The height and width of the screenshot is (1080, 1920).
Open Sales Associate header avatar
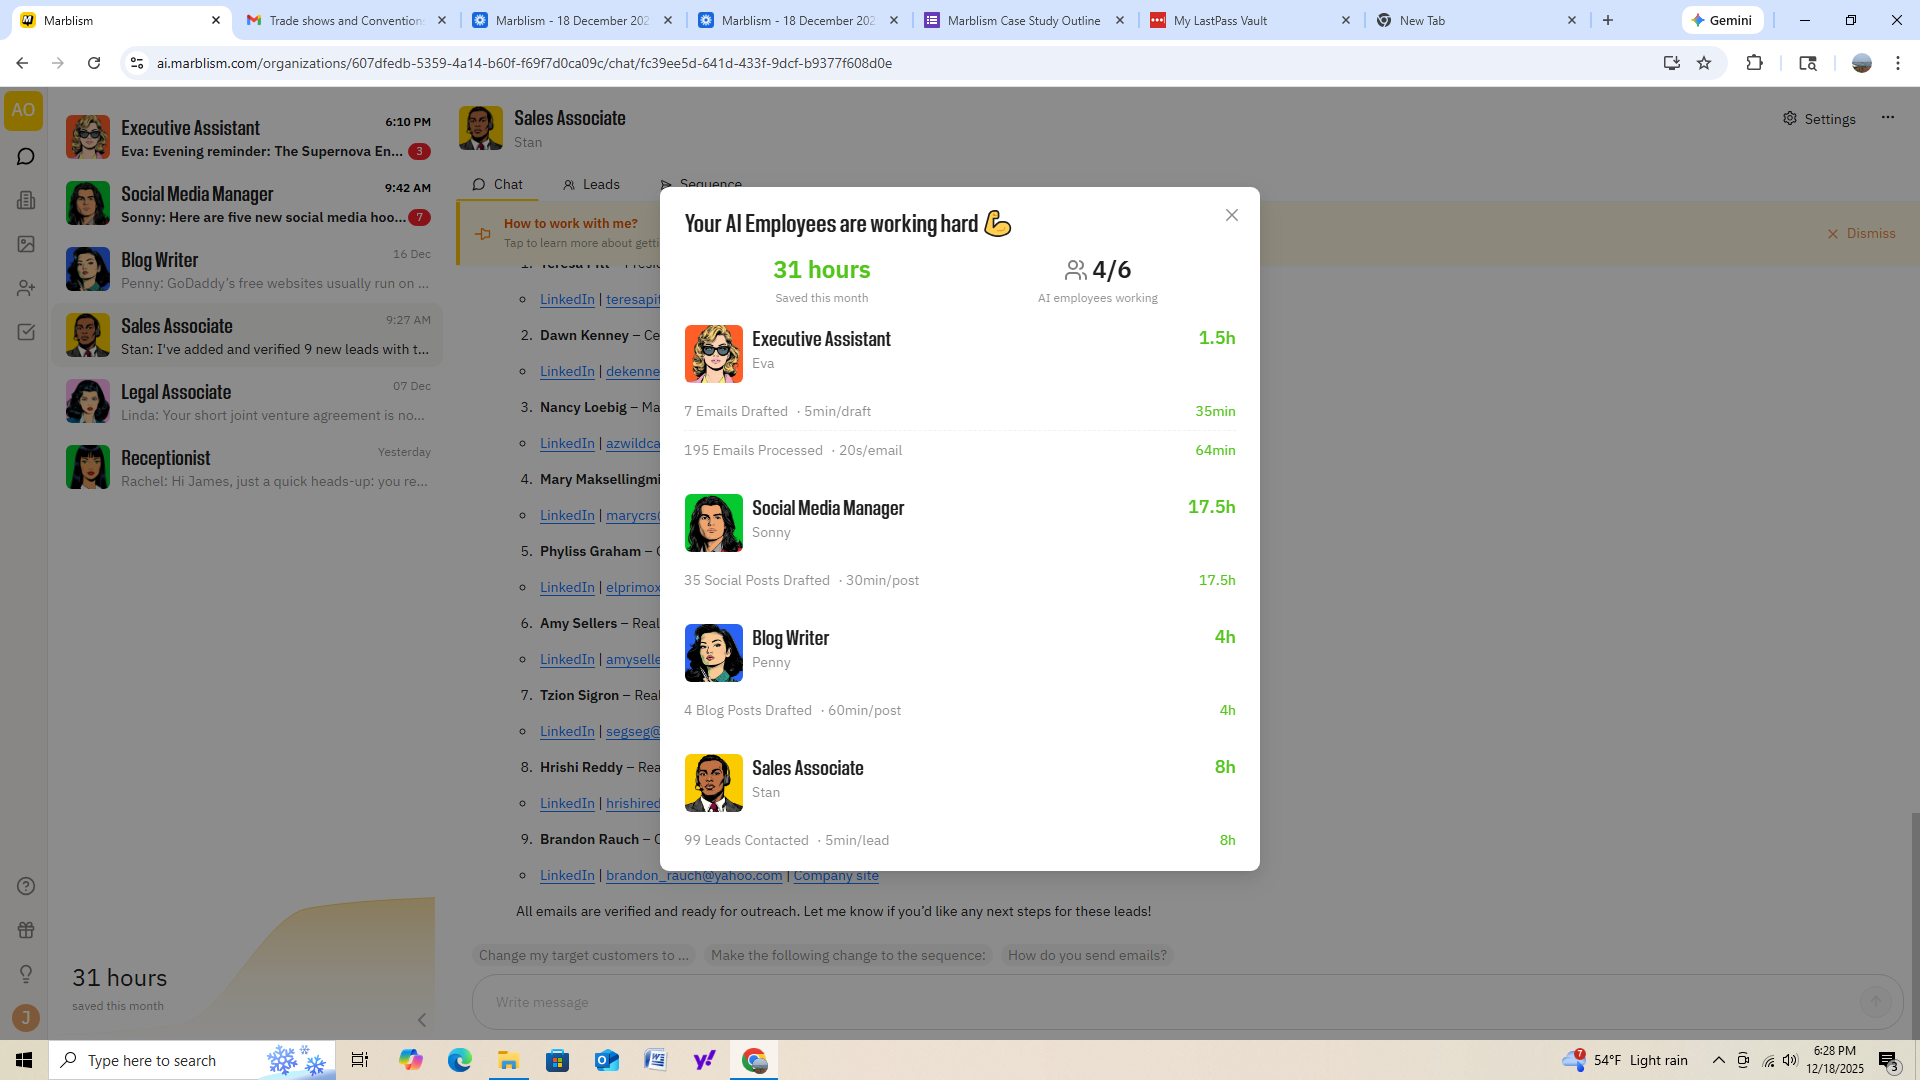coord(481,128)
